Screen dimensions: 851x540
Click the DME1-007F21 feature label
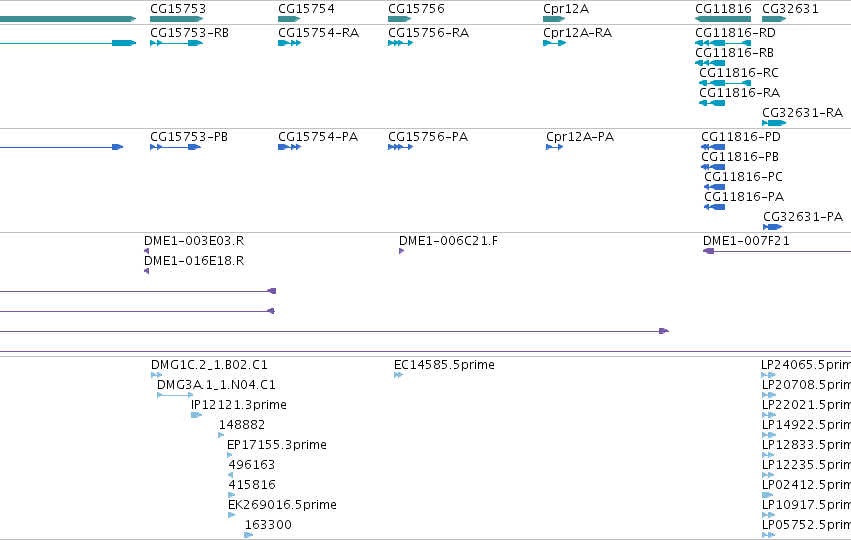[x=746, y=241]
